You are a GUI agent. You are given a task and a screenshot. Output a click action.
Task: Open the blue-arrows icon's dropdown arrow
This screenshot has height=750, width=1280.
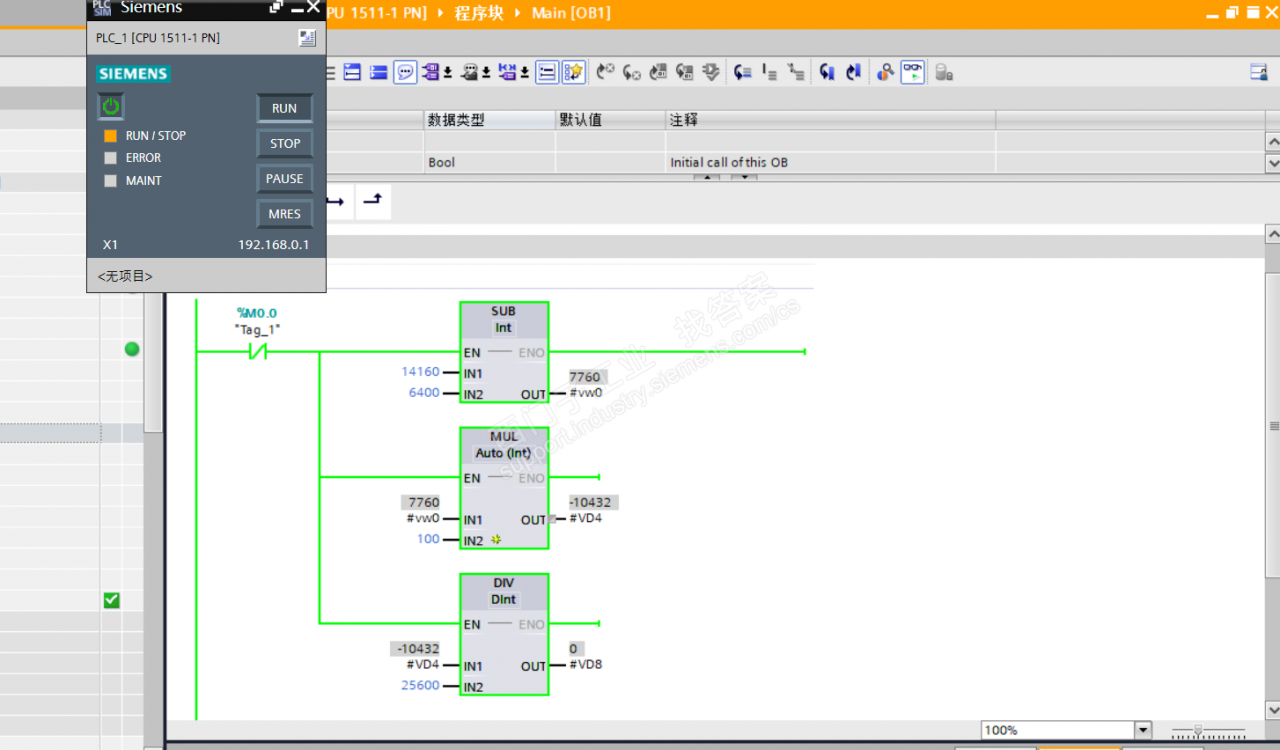pos(524,73)
